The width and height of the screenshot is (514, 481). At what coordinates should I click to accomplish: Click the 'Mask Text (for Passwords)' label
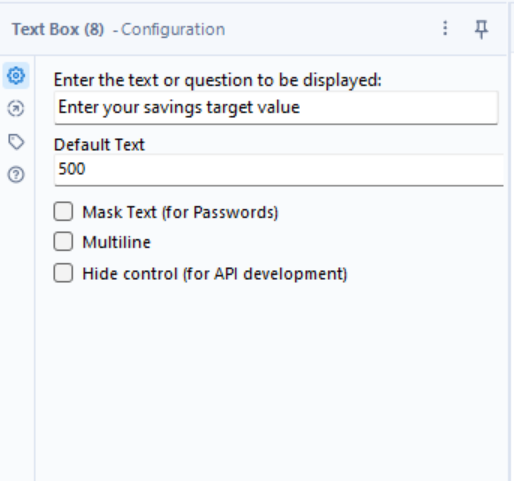[x=180, y=212]
